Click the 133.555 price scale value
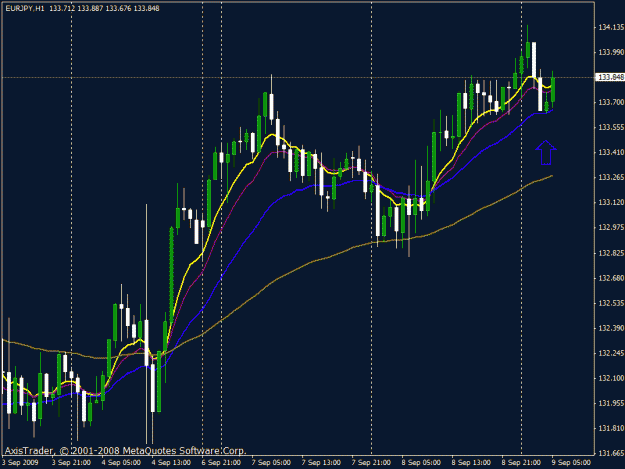This screenshot has height=469, width=625. [611, 128]
